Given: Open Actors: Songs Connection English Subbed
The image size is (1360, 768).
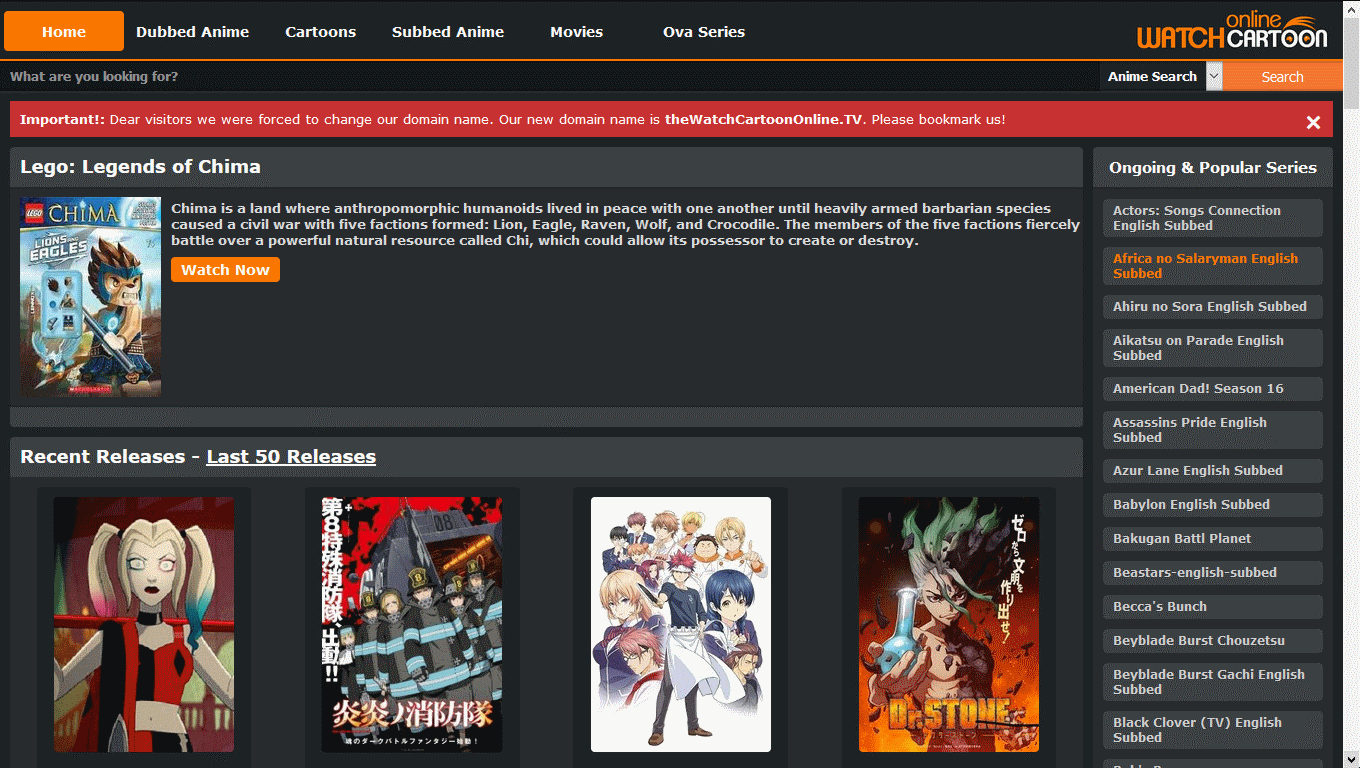Looking at the screenshot, I should [1213, 218].
